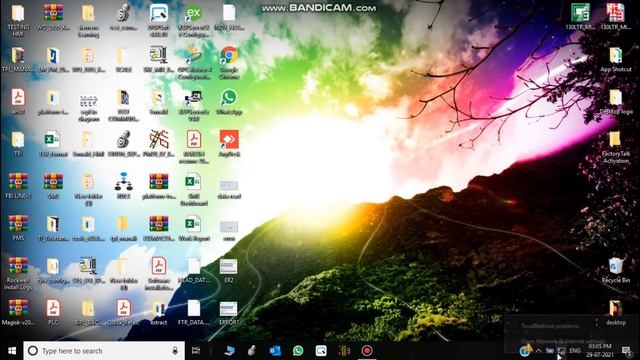
Task: Open WhatsApp from the taskbar
Action: [x=298, y=351]
